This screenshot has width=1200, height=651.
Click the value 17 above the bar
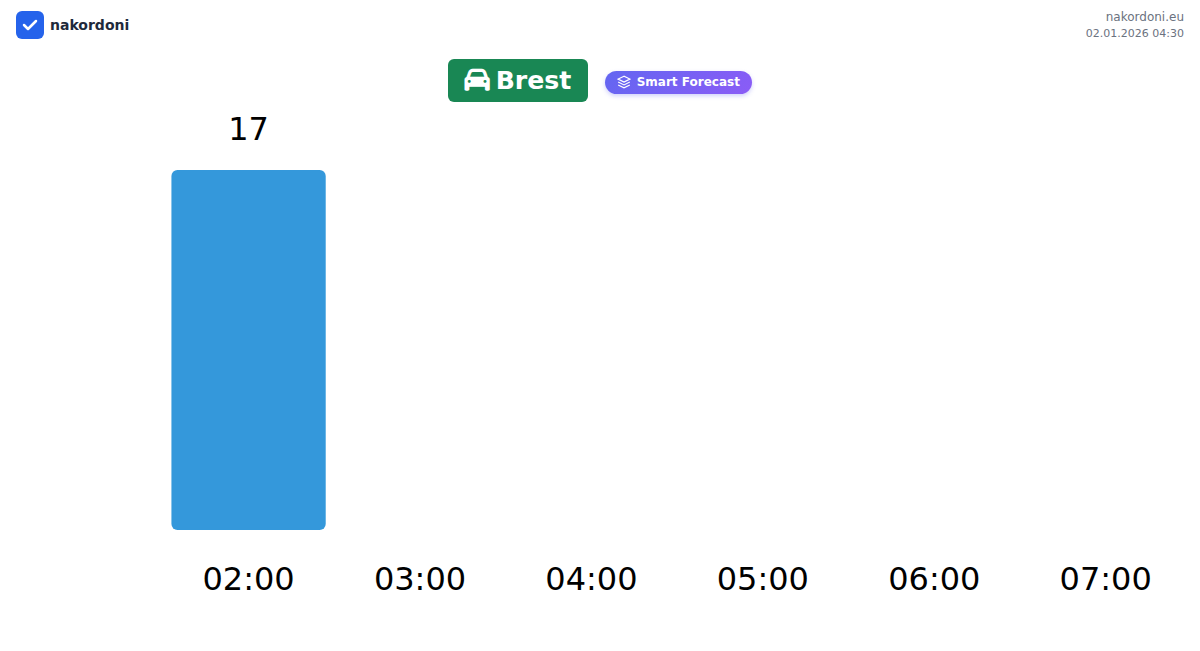coord(248,129)
